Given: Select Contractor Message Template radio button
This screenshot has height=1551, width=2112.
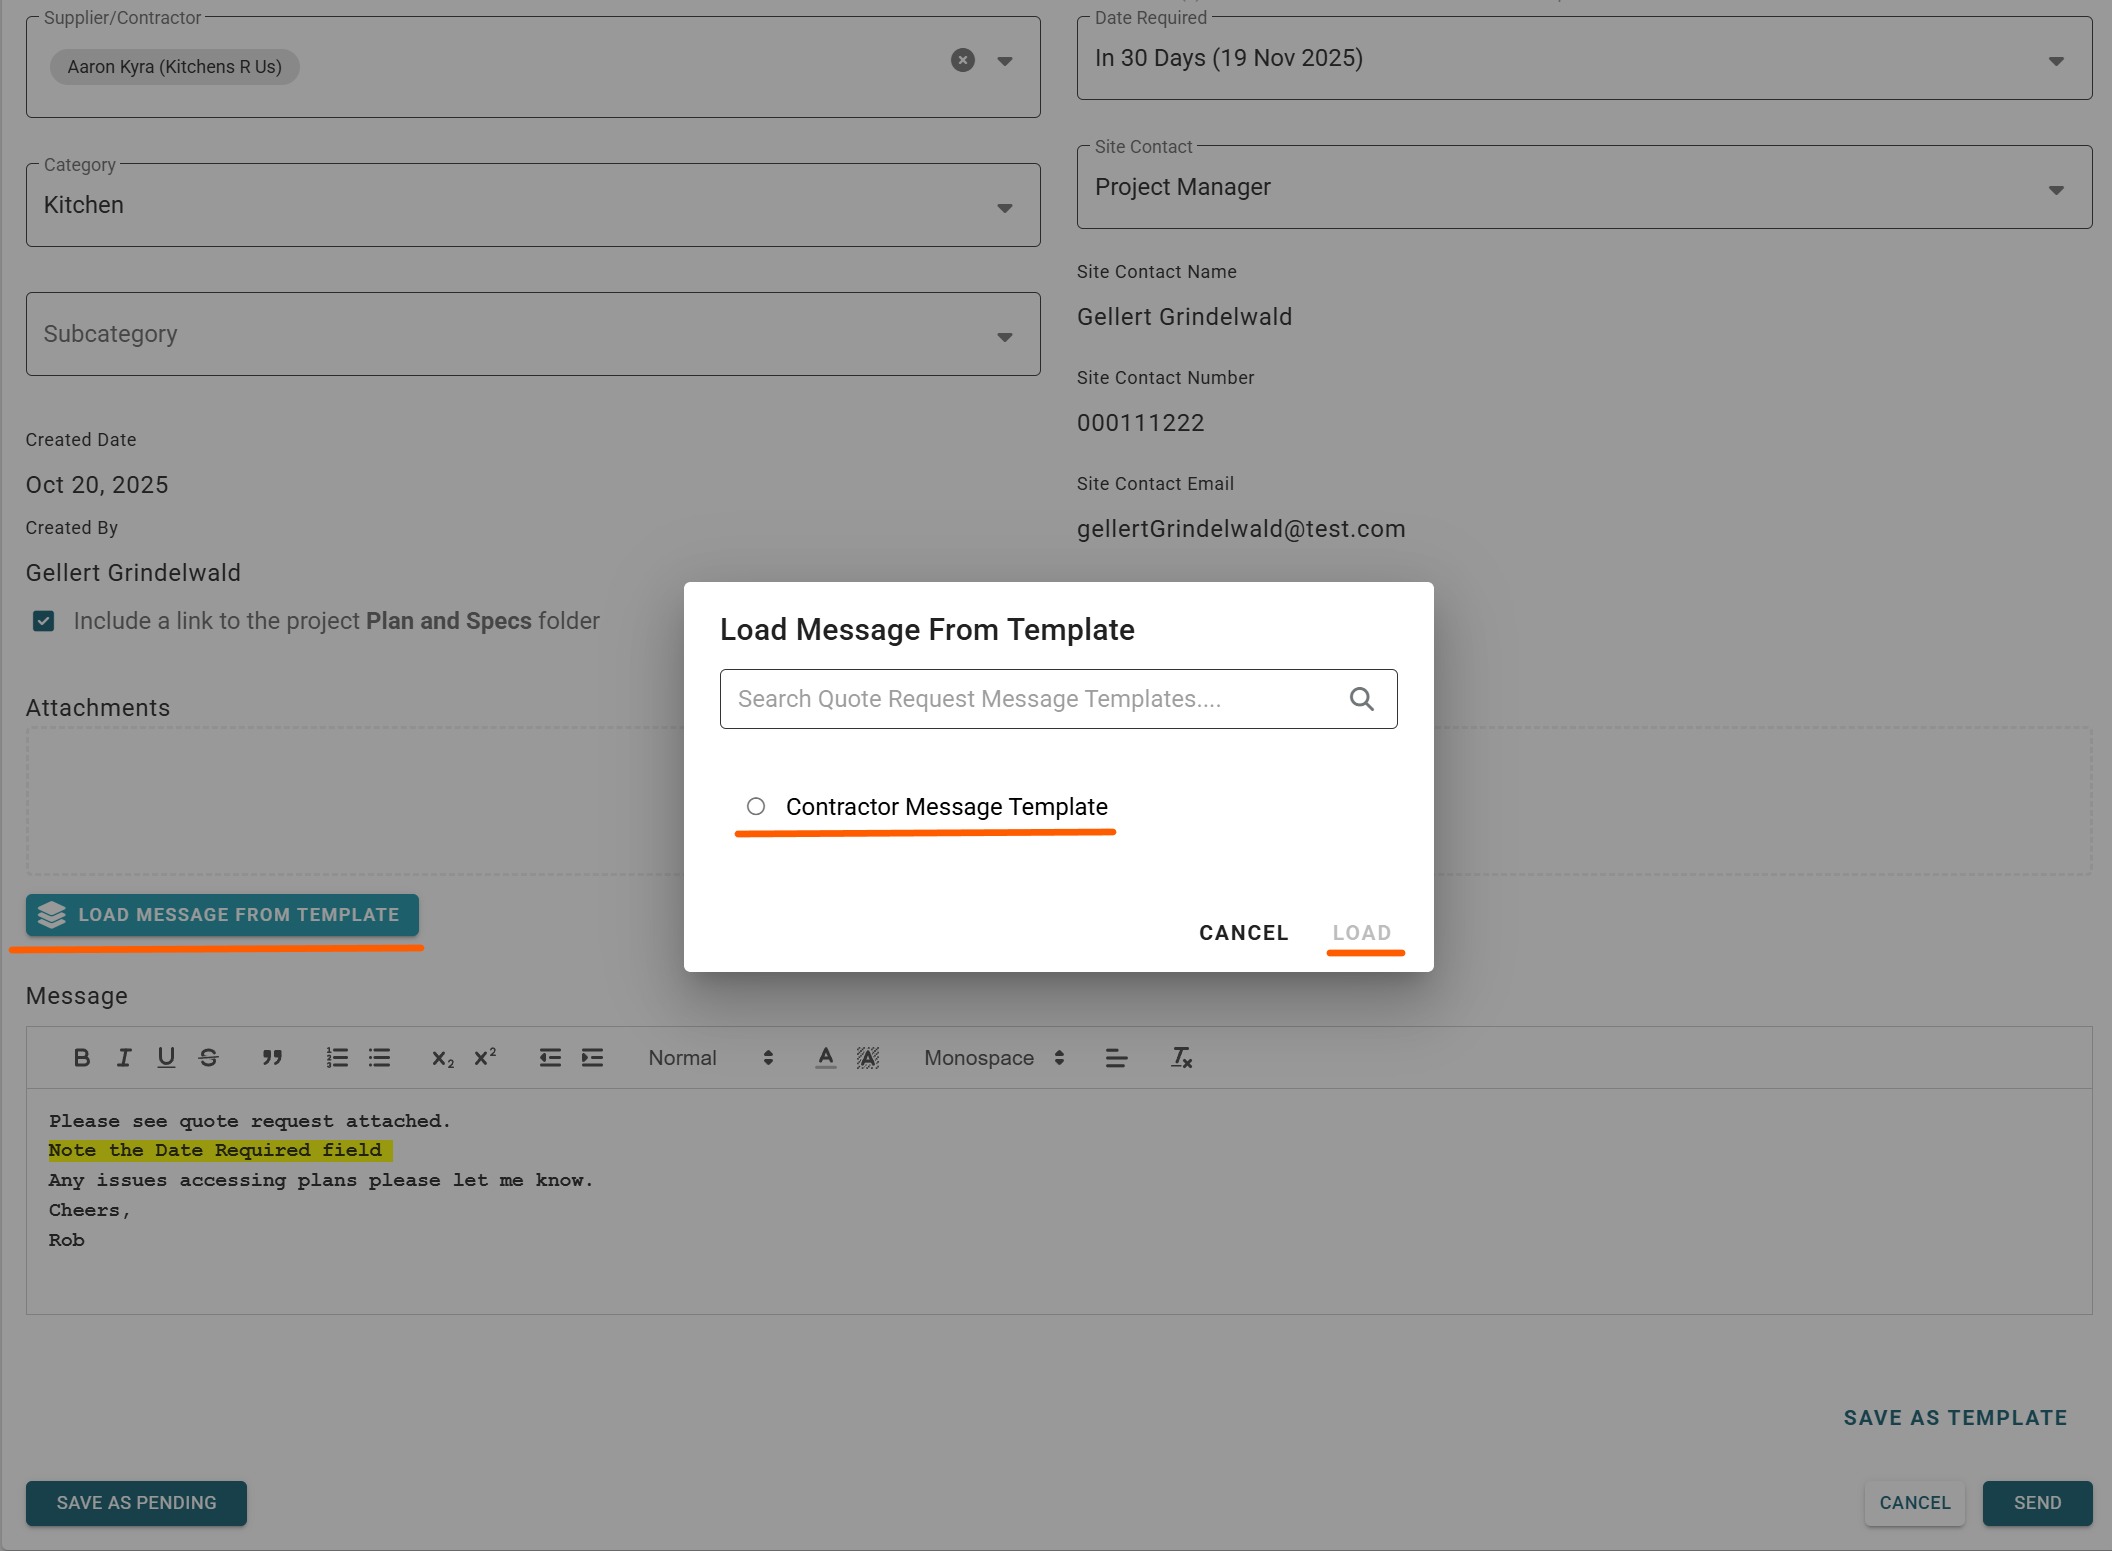Looking at the screenshot, I should (756, 806).
